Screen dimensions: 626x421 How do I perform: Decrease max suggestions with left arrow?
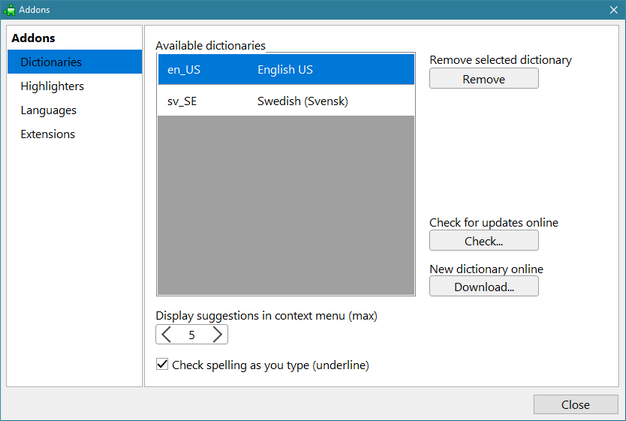coord(167,335)
